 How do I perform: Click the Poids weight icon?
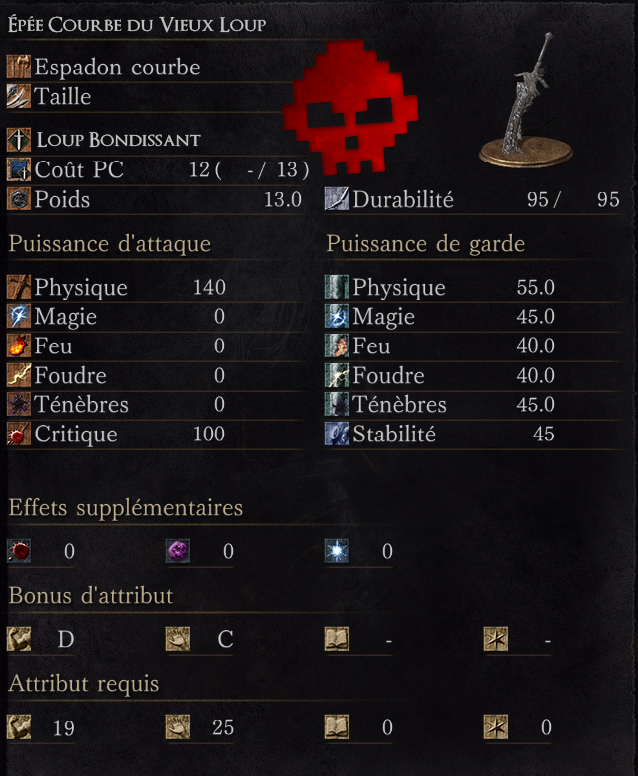(19, 199)
